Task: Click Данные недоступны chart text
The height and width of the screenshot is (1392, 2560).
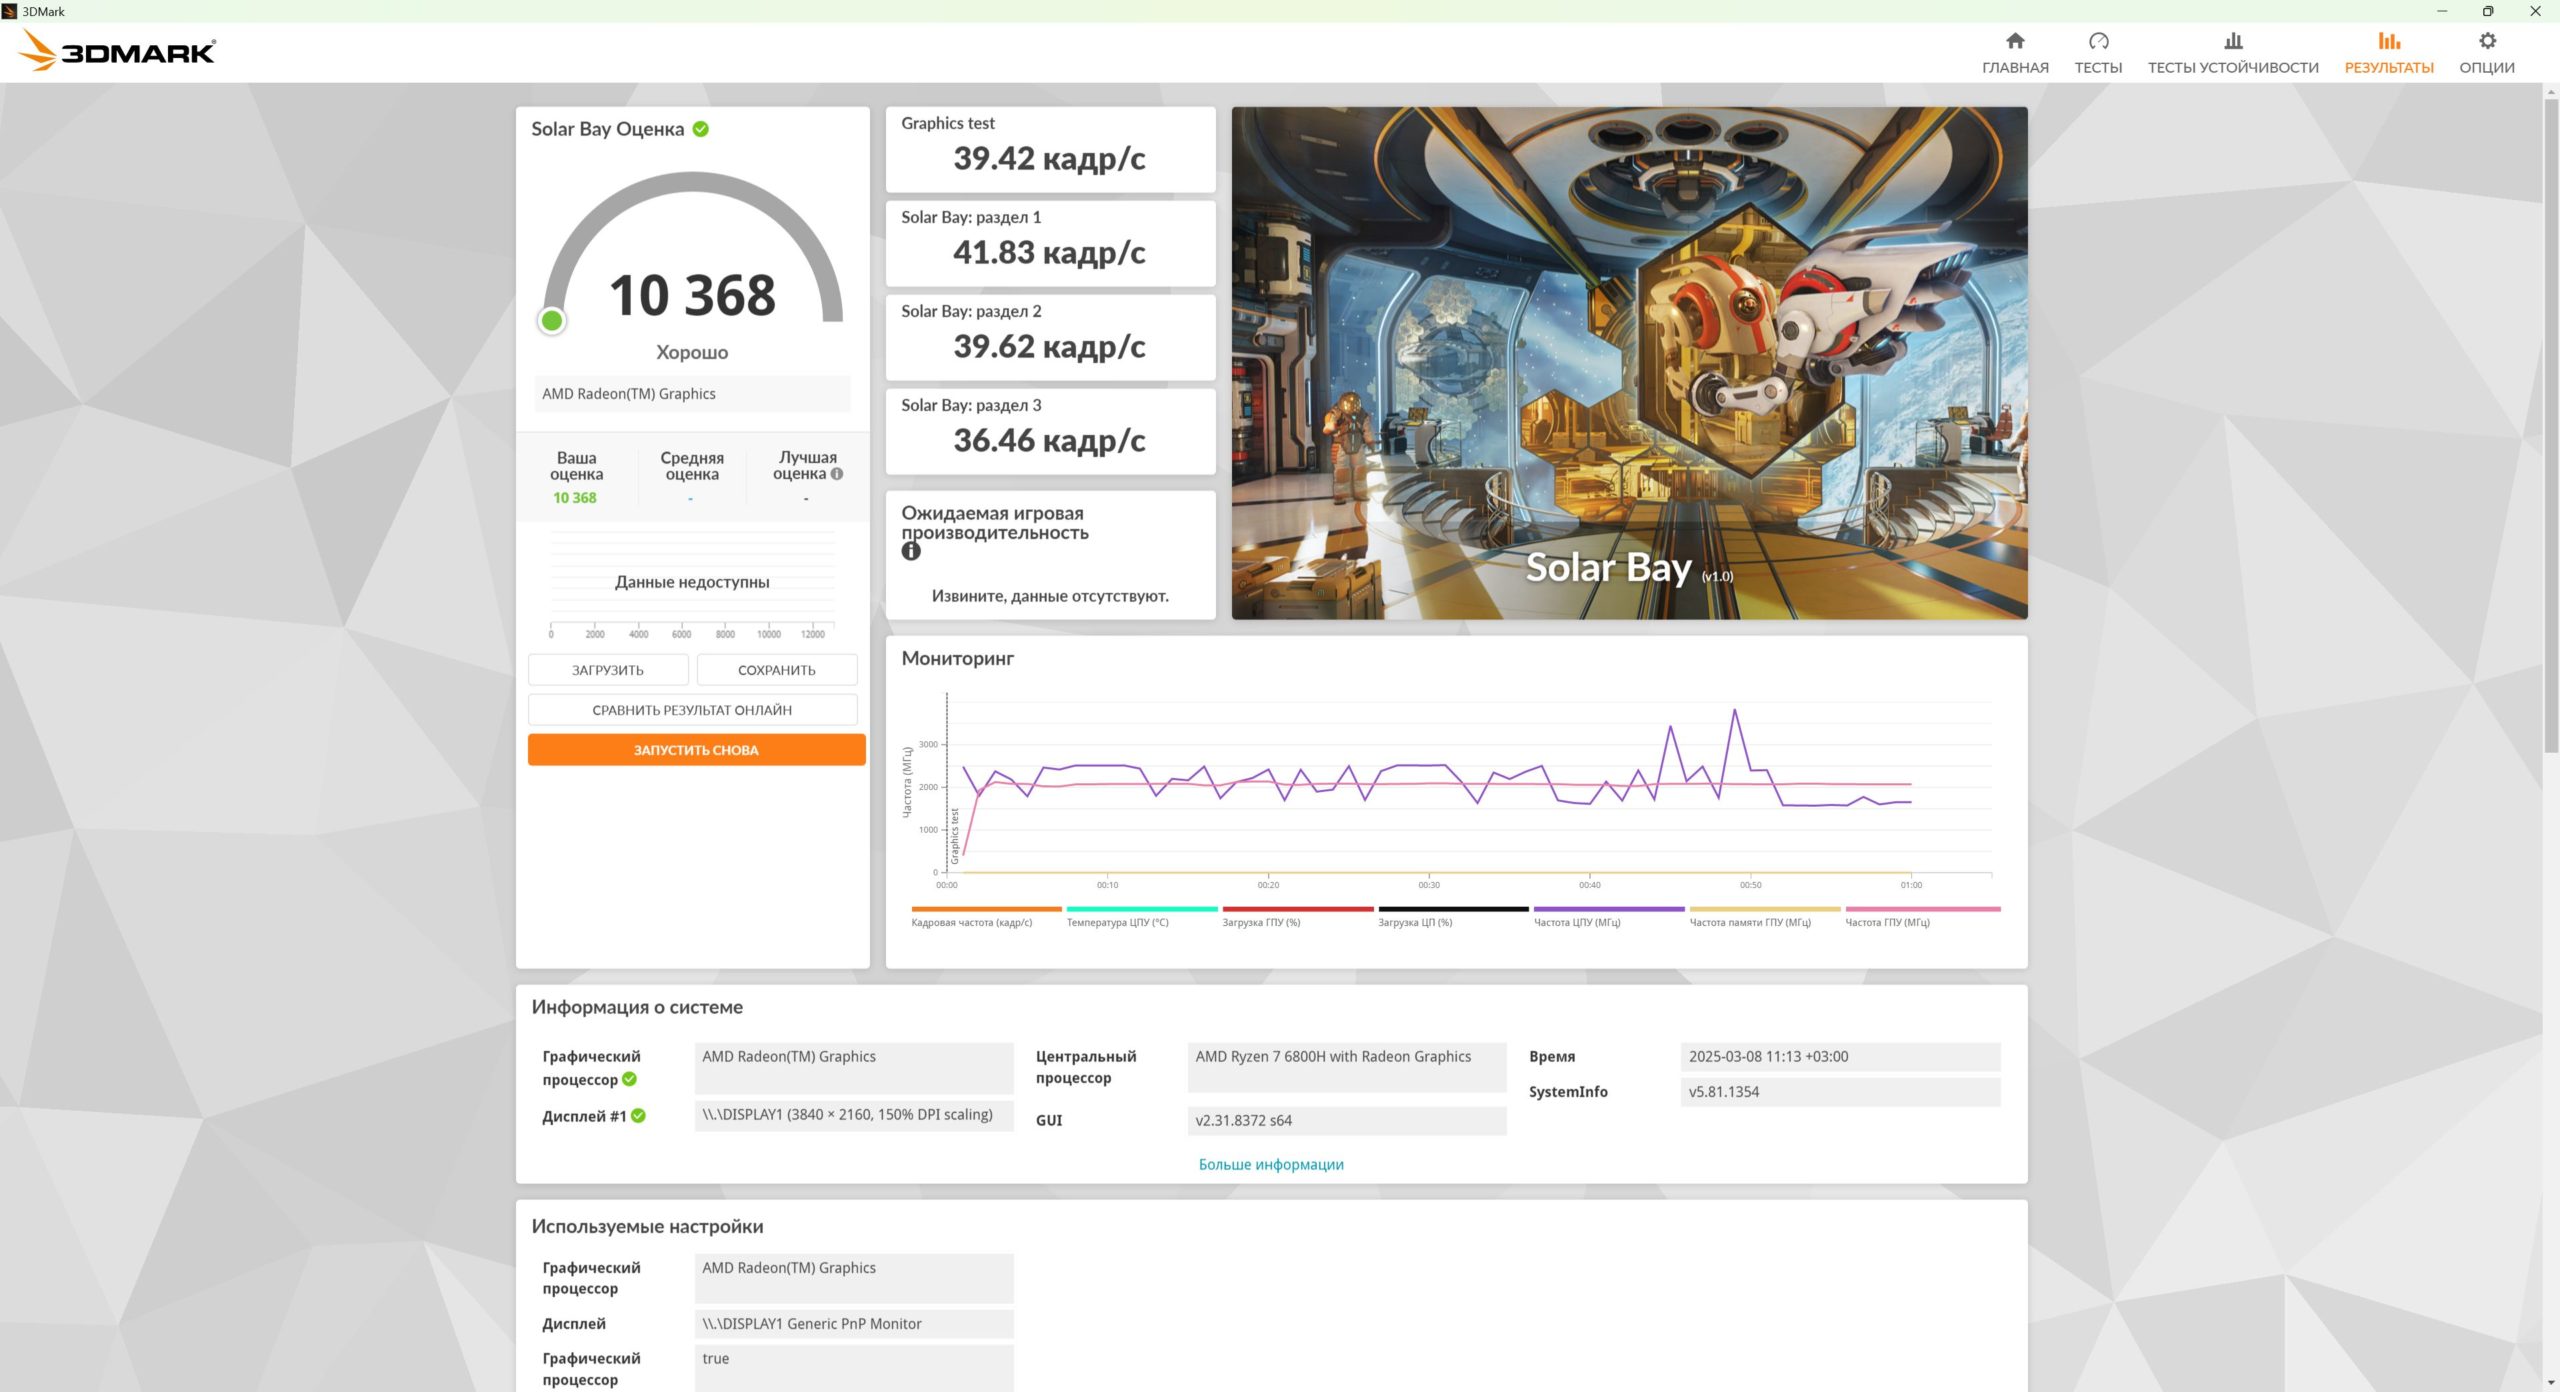Action: (x=692, y=582)
